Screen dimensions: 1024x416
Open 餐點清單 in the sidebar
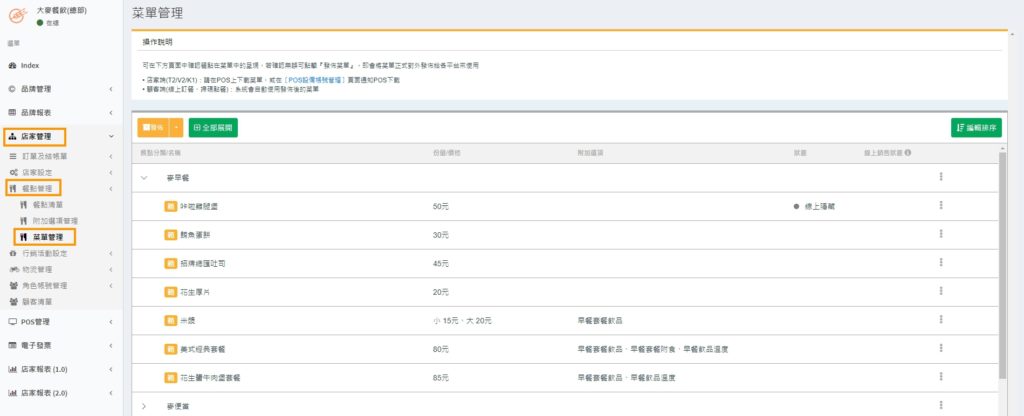click(47, 204)
